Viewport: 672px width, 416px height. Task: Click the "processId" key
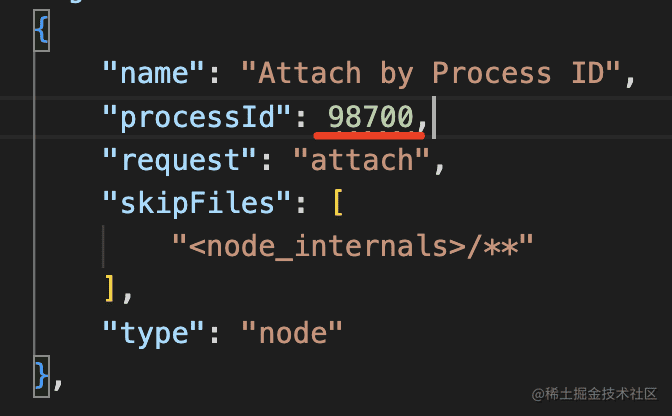click(x=197, y=117)
